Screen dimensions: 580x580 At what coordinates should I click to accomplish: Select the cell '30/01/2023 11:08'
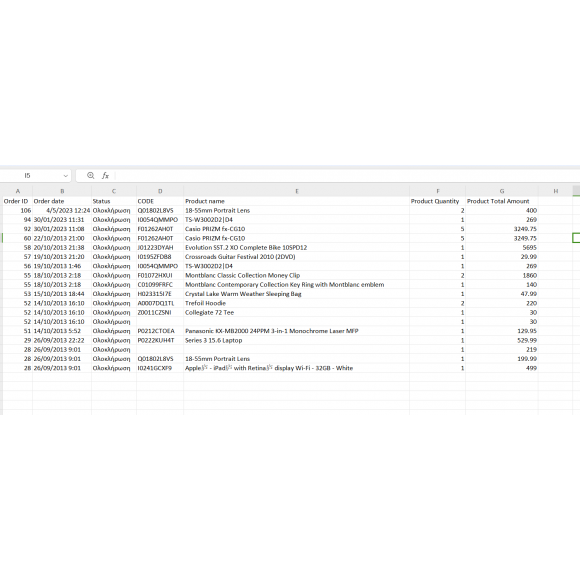click(x=62, y=229)
